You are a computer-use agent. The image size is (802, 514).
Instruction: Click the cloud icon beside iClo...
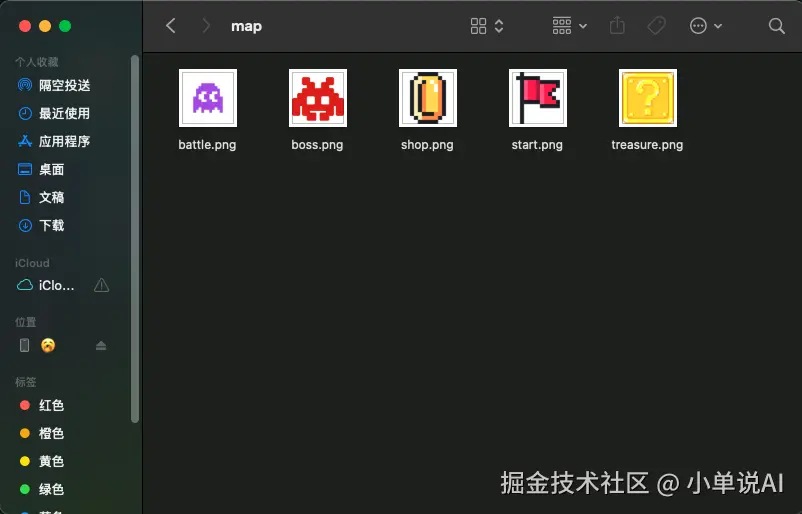pos(25,285)
